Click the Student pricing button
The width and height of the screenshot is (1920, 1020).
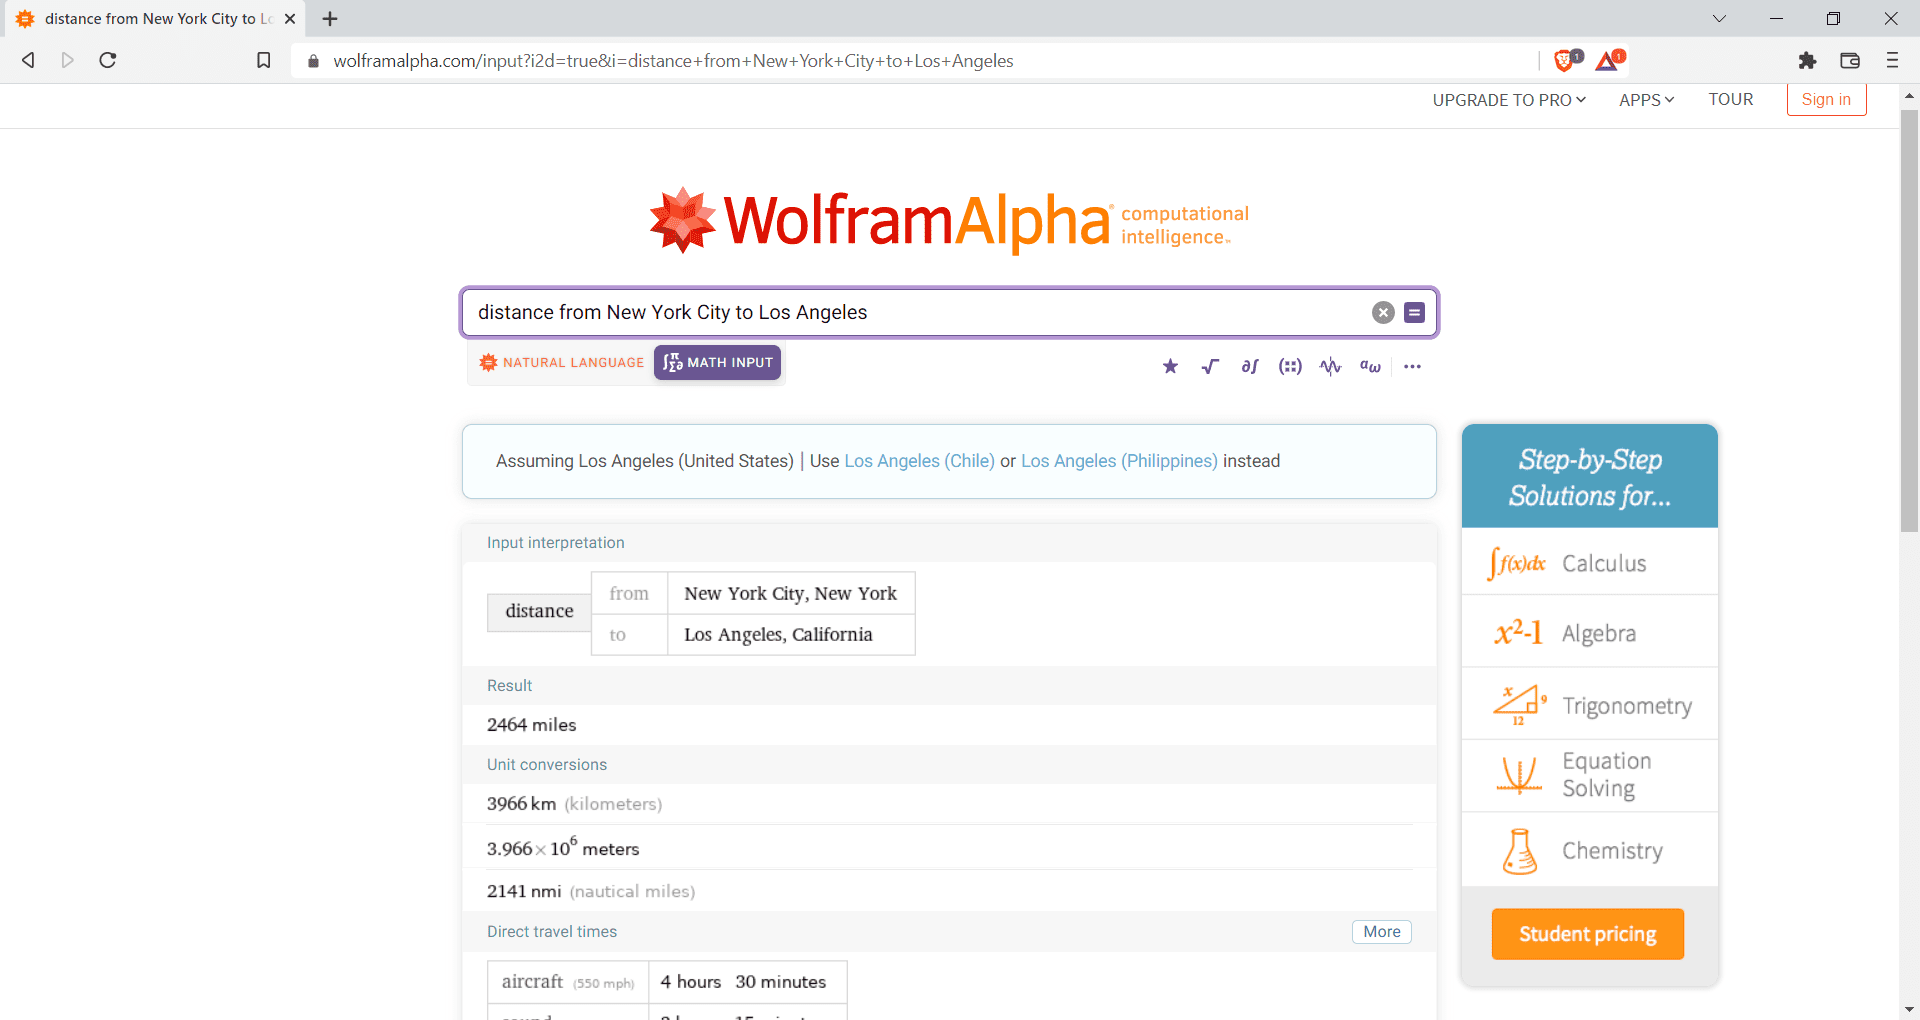(1588, 934)
